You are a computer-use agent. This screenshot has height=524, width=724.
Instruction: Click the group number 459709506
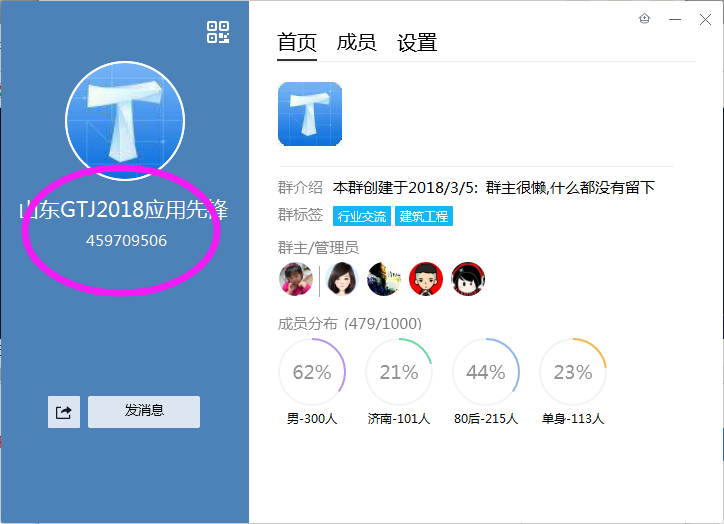coord(127,241)
